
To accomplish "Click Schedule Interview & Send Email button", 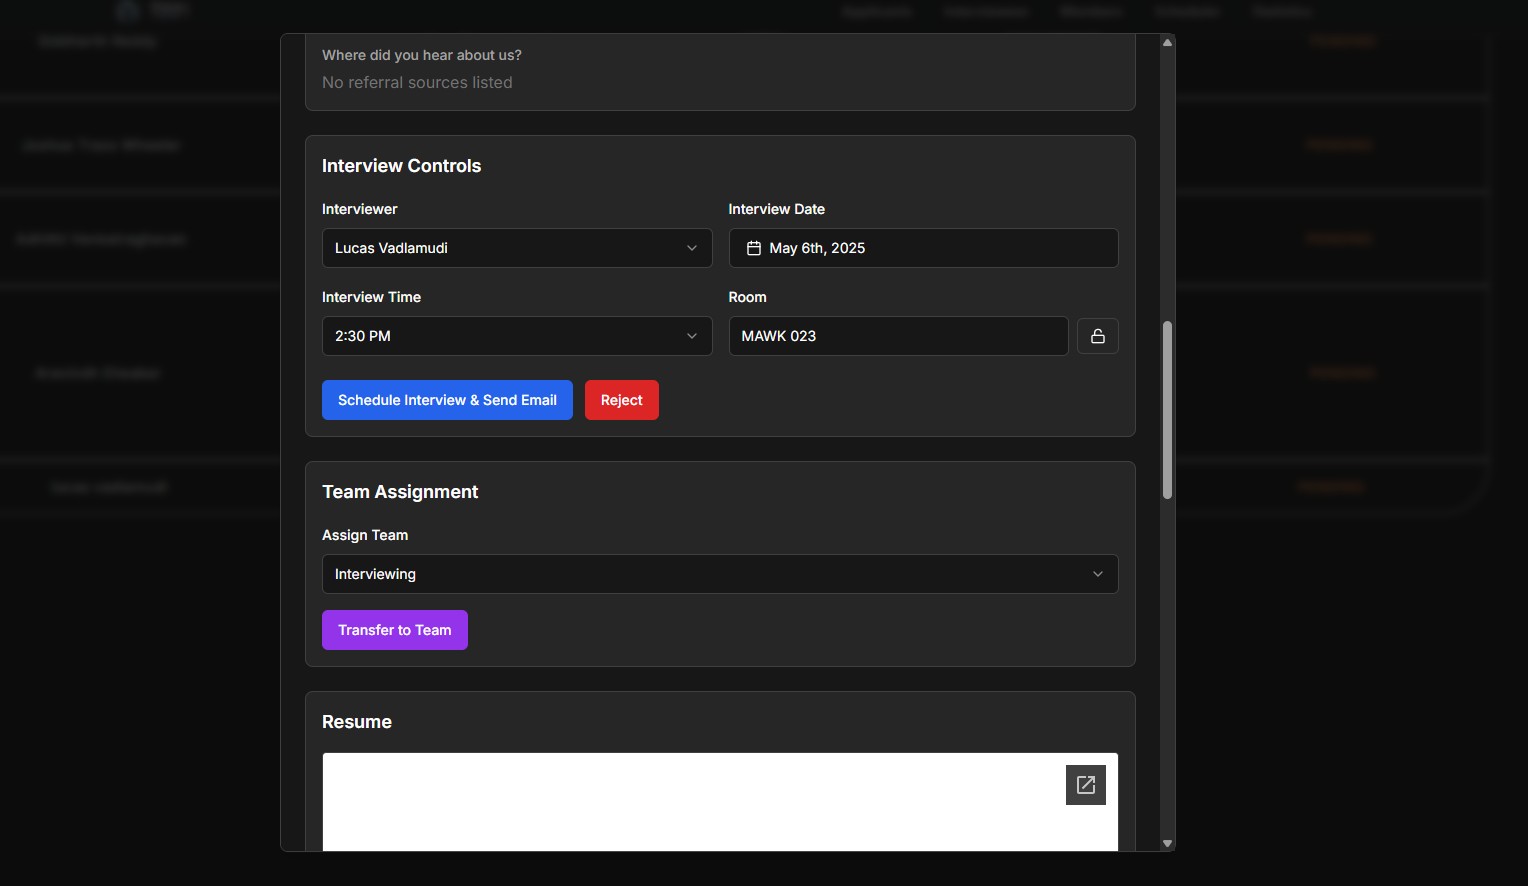I will point(447,400).
